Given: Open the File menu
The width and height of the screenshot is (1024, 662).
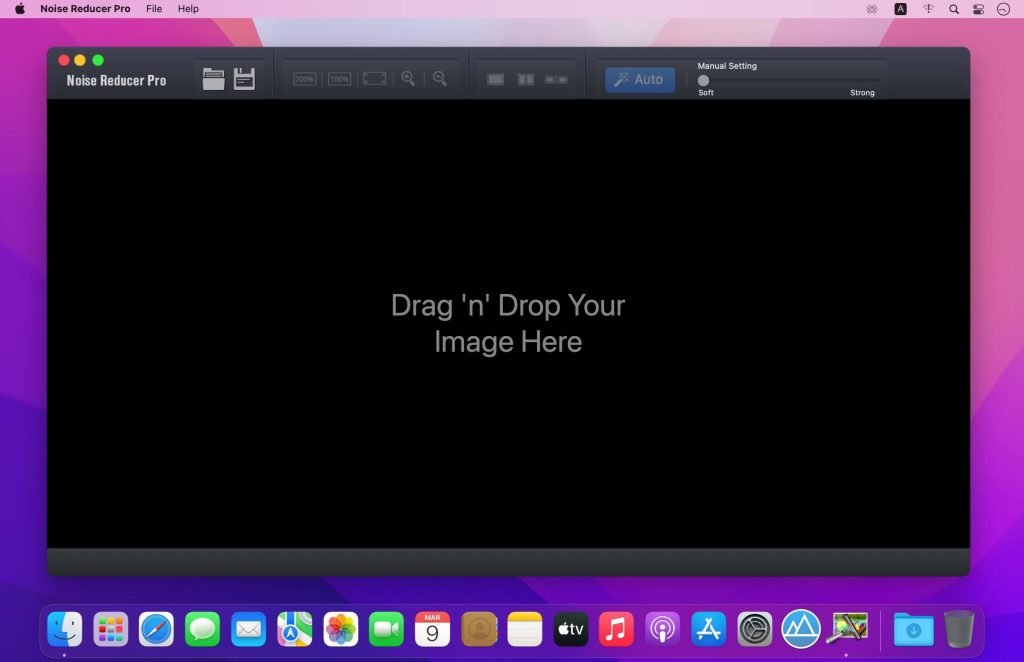Looking at the screenshot, I should [154, 9].
